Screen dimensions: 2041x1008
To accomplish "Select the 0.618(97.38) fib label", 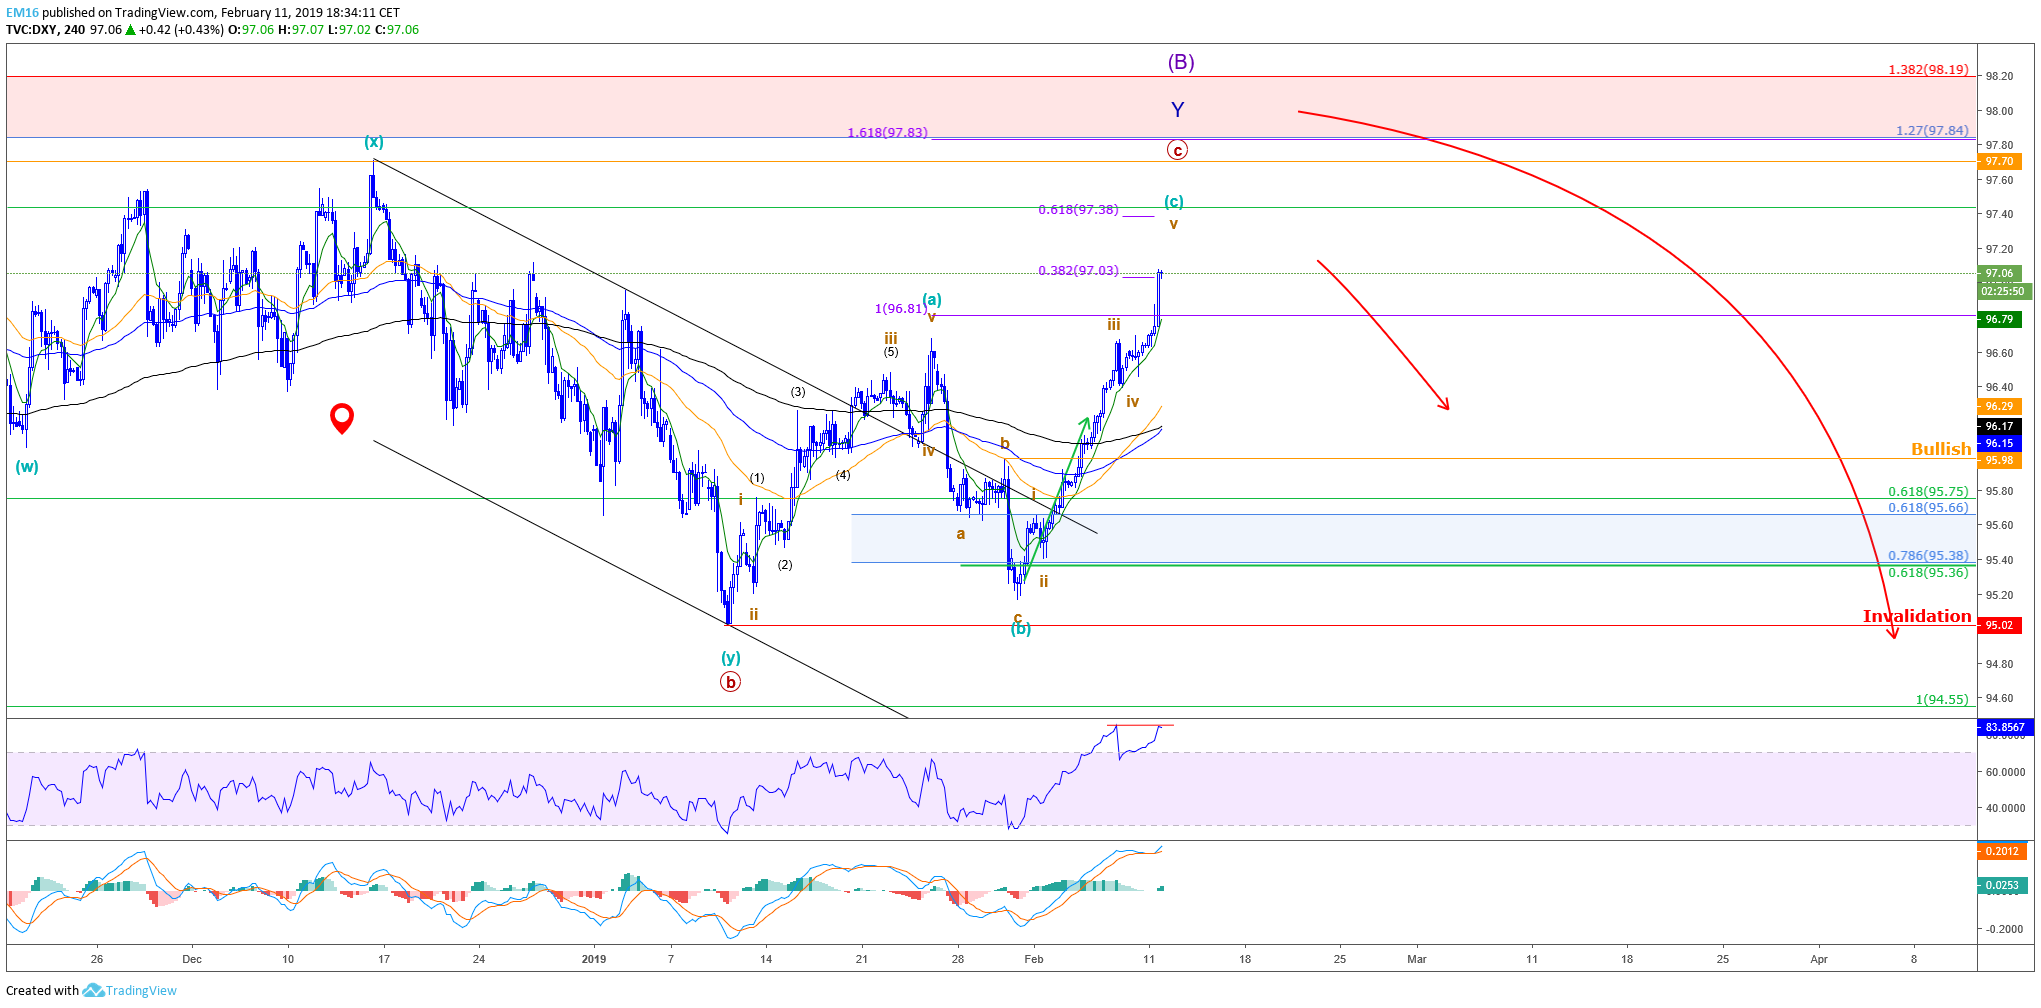I will [1078, 210].
